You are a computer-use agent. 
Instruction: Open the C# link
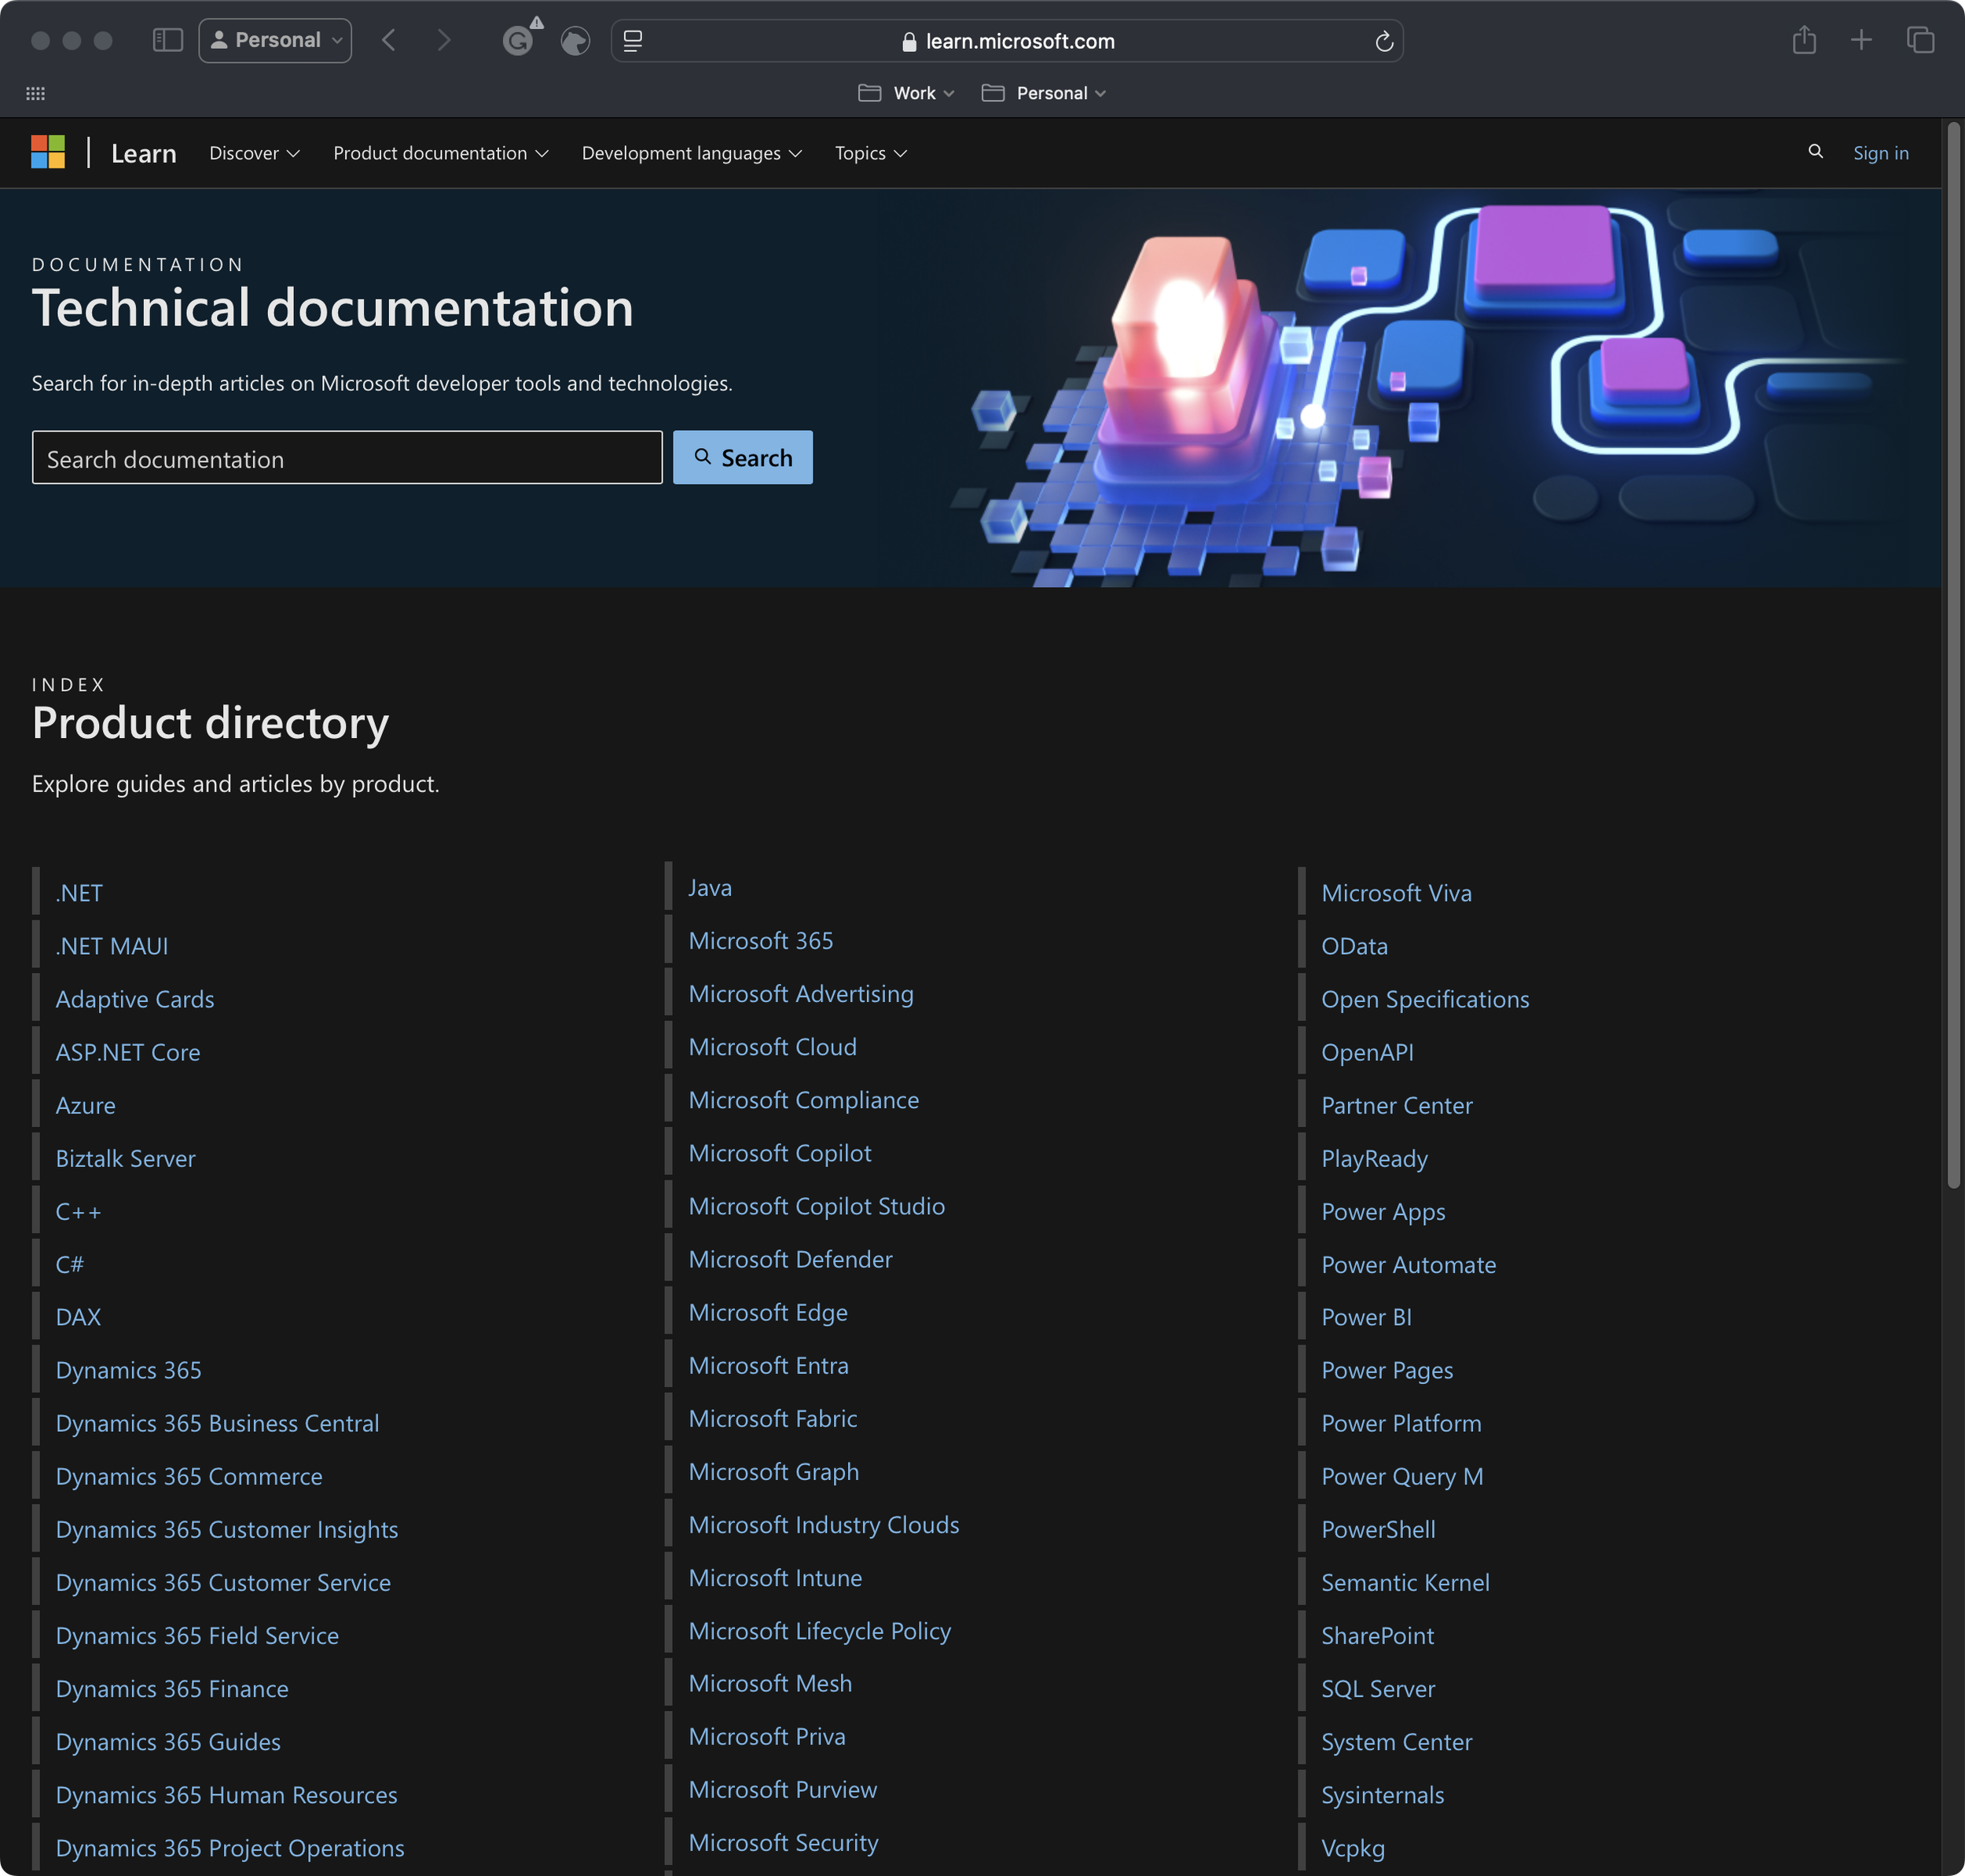tap(70, 1264)
